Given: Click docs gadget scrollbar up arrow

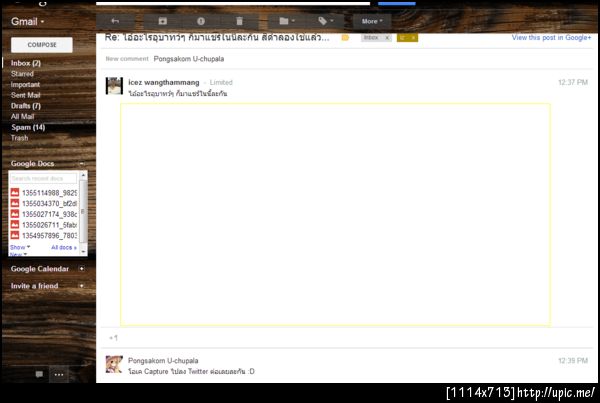Looking at the screenshot, I should click(83, 175).
